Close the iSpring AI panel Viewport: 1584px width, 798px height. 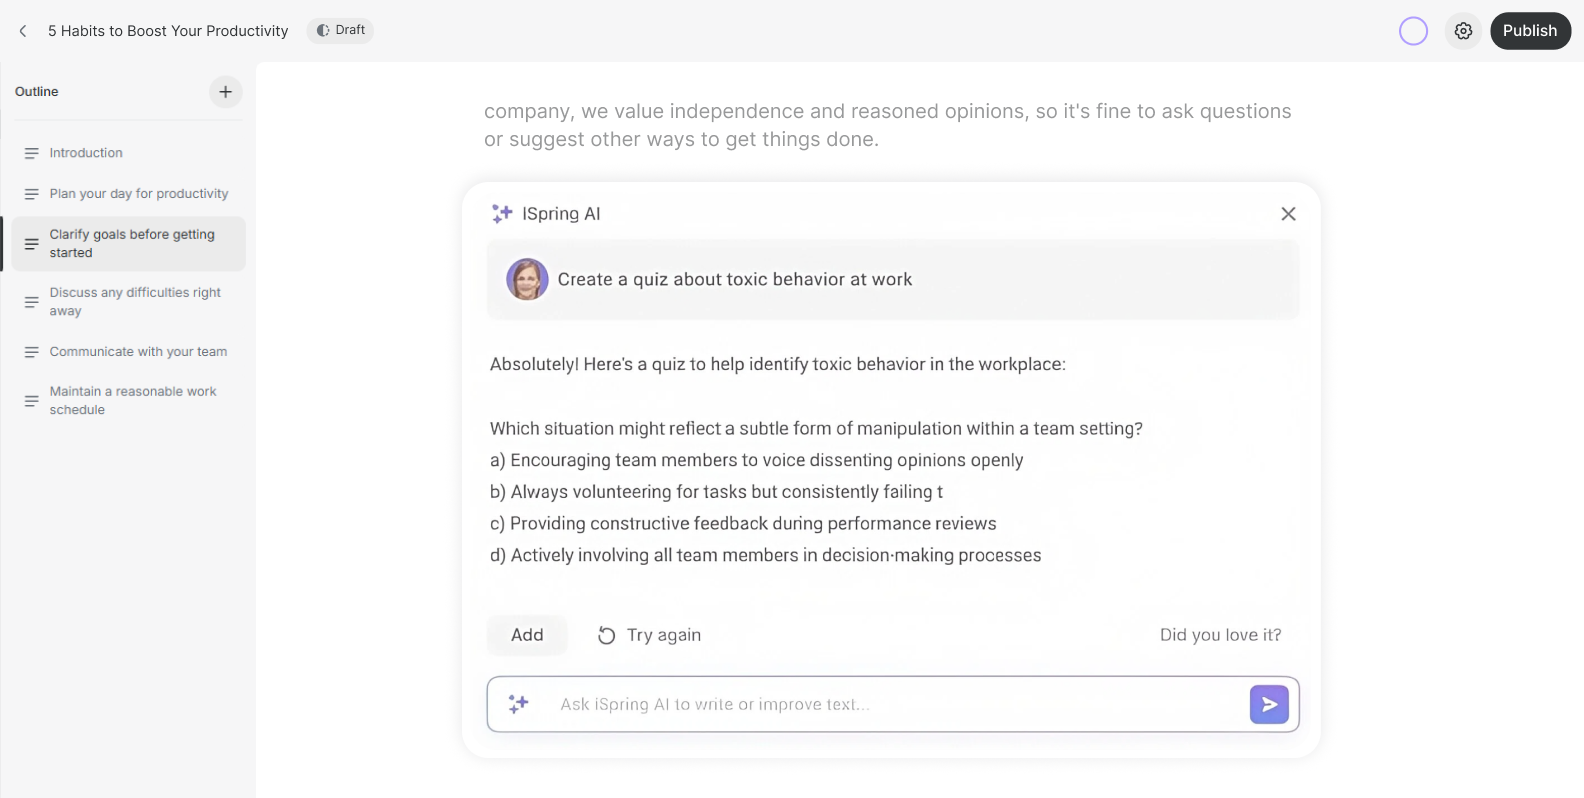(x=1288, y=214)
